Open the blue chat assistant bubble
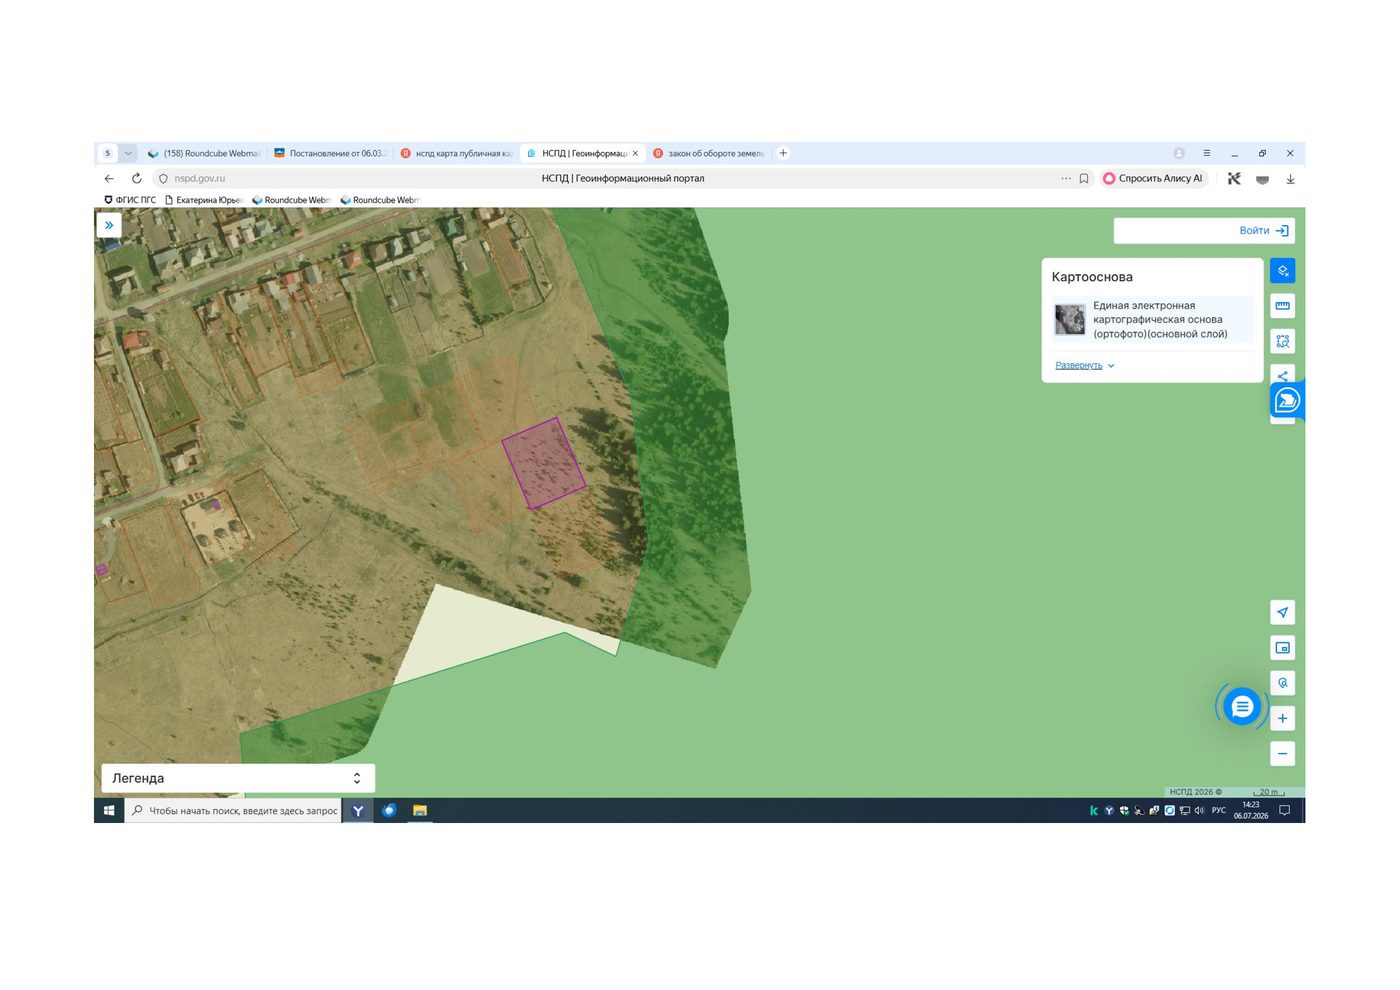The image size is (1400, 990). click(x=1242, y=707)
